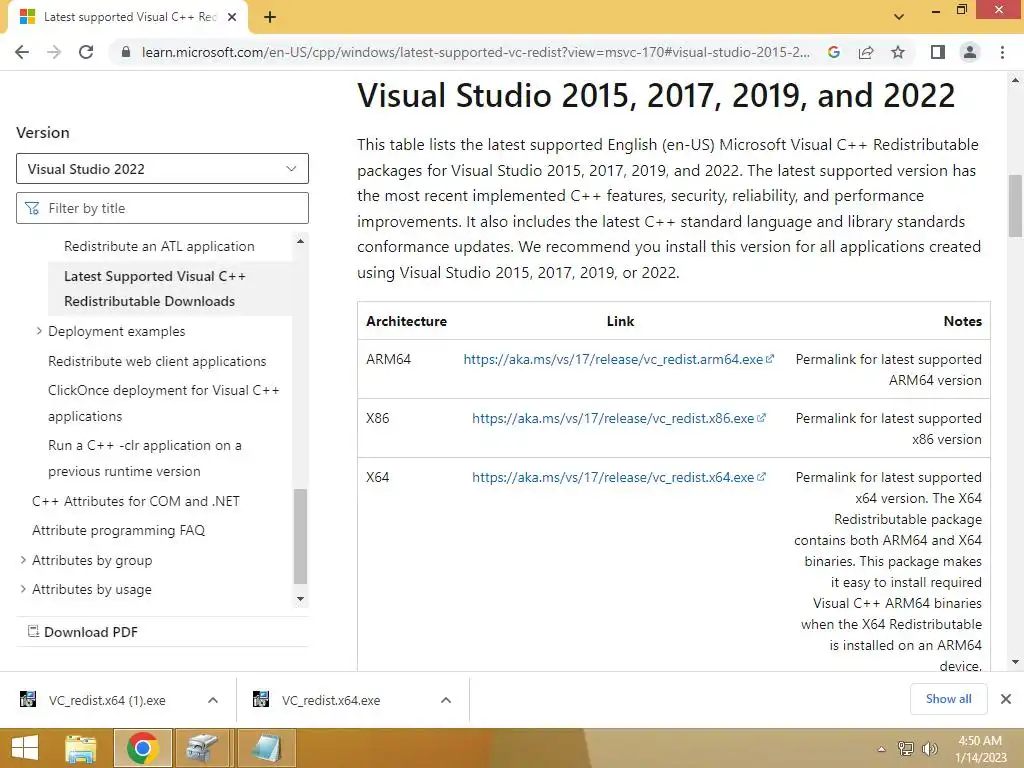Click the Filter by title input box
The height and width of the screenshot is (768, 1024).
[162, 208]
